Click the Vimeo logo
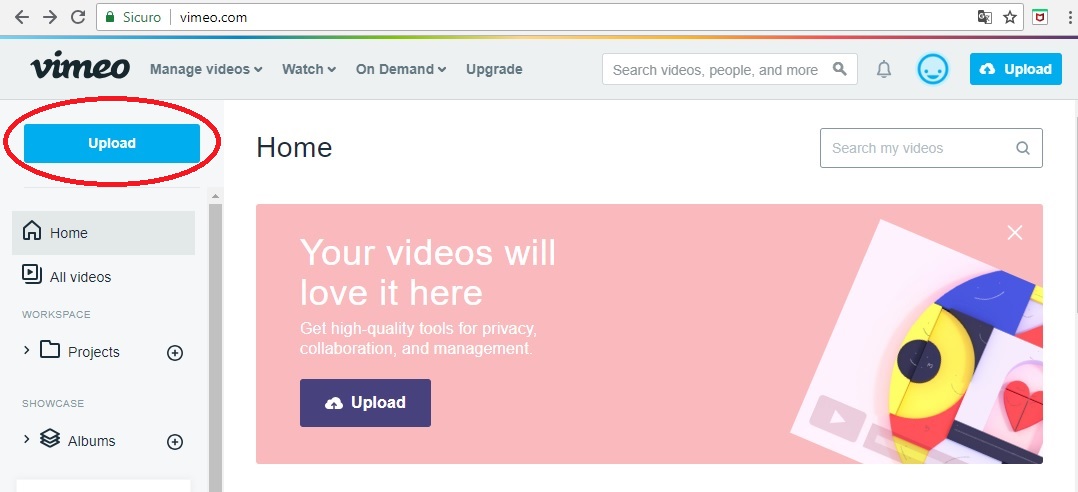The image size is (1078, 492). 80,67
